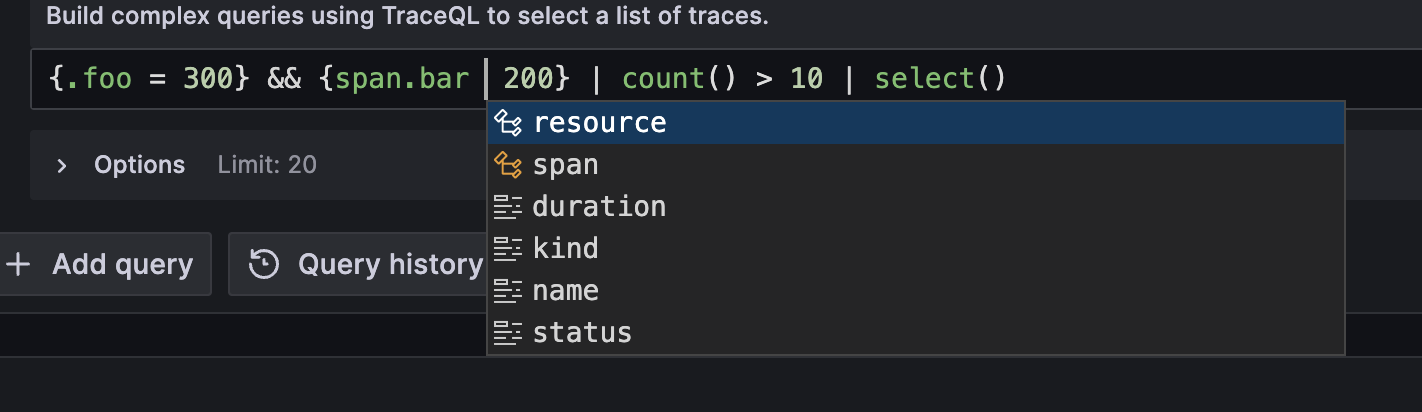The height and width of the screenshot is (412, 1422).
Task: Choose the 'span' scope suggestion
Action: pos(915,165)
